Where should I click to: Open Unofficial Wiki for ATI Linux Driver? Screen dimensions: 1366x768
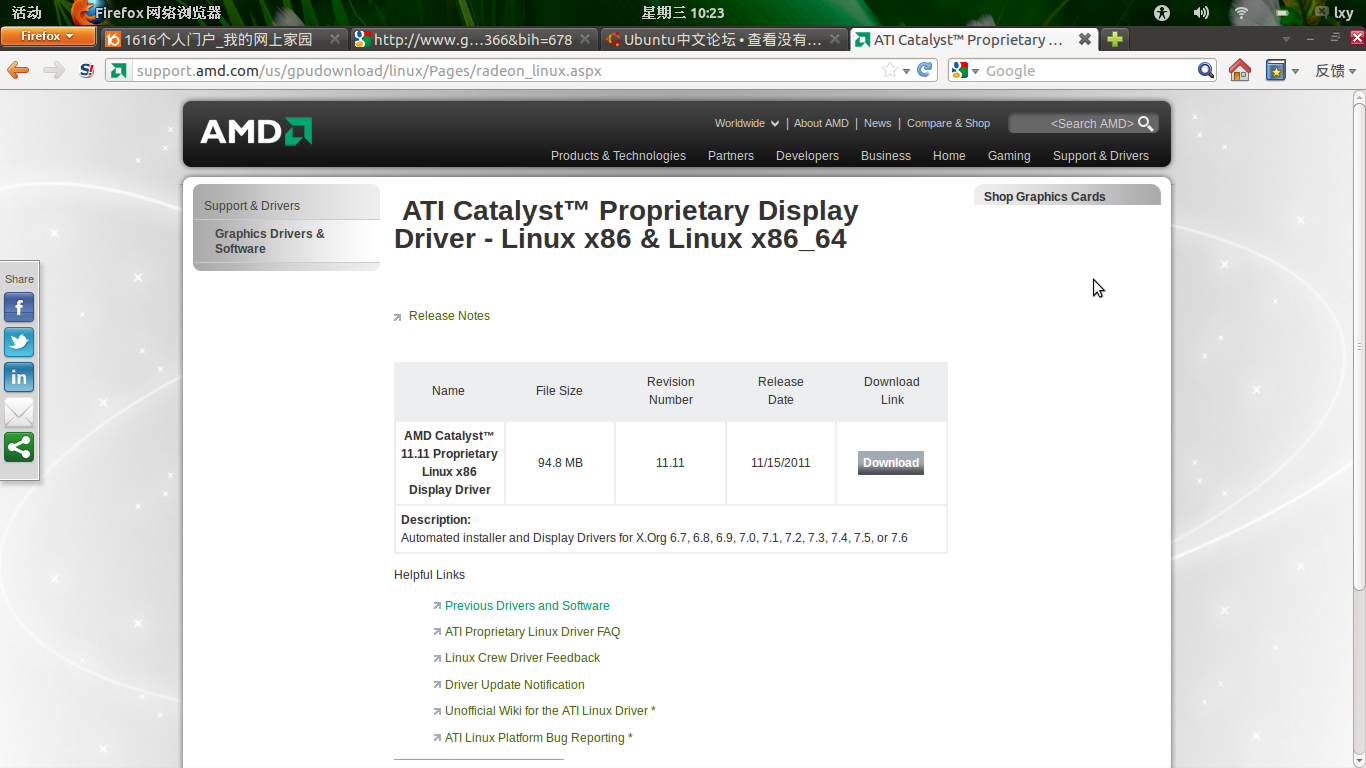(550, 711)
